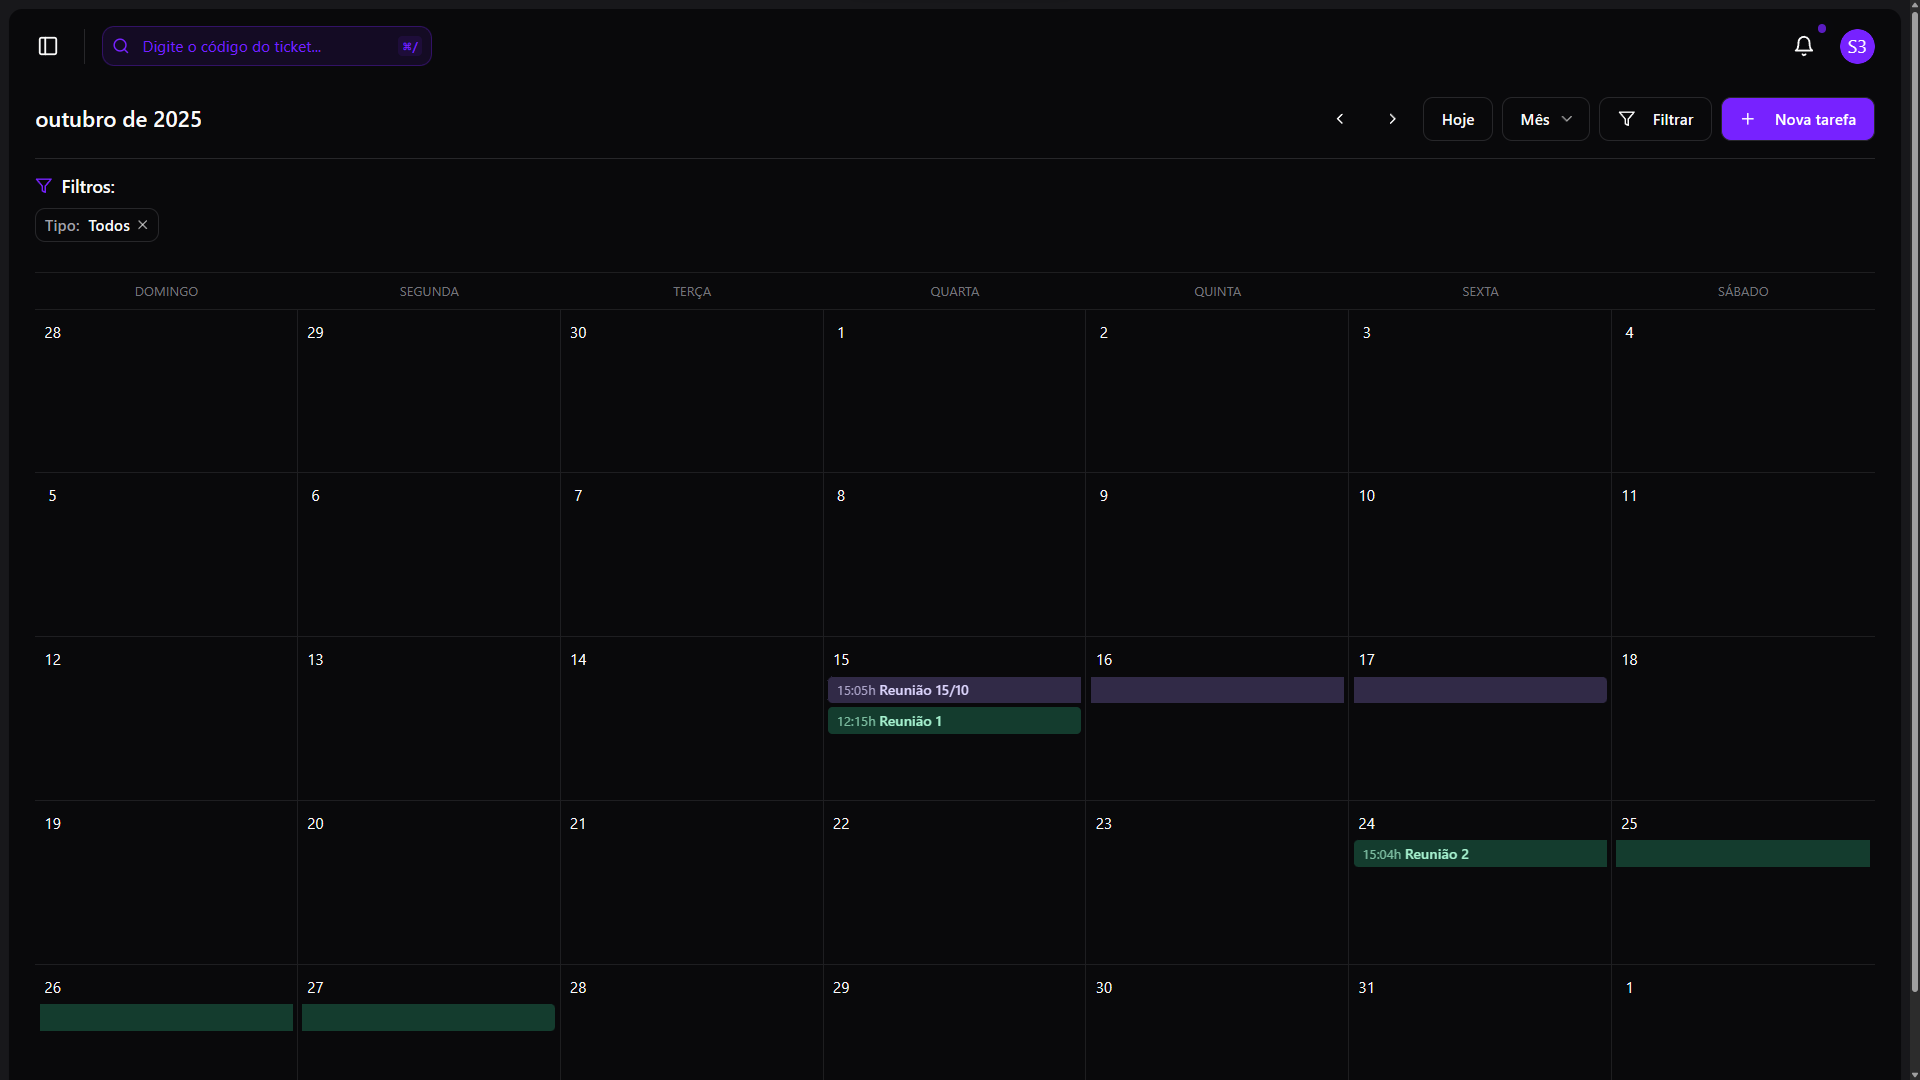Open the Filtrar options

pyautogui.click(x=1655, y=119)
